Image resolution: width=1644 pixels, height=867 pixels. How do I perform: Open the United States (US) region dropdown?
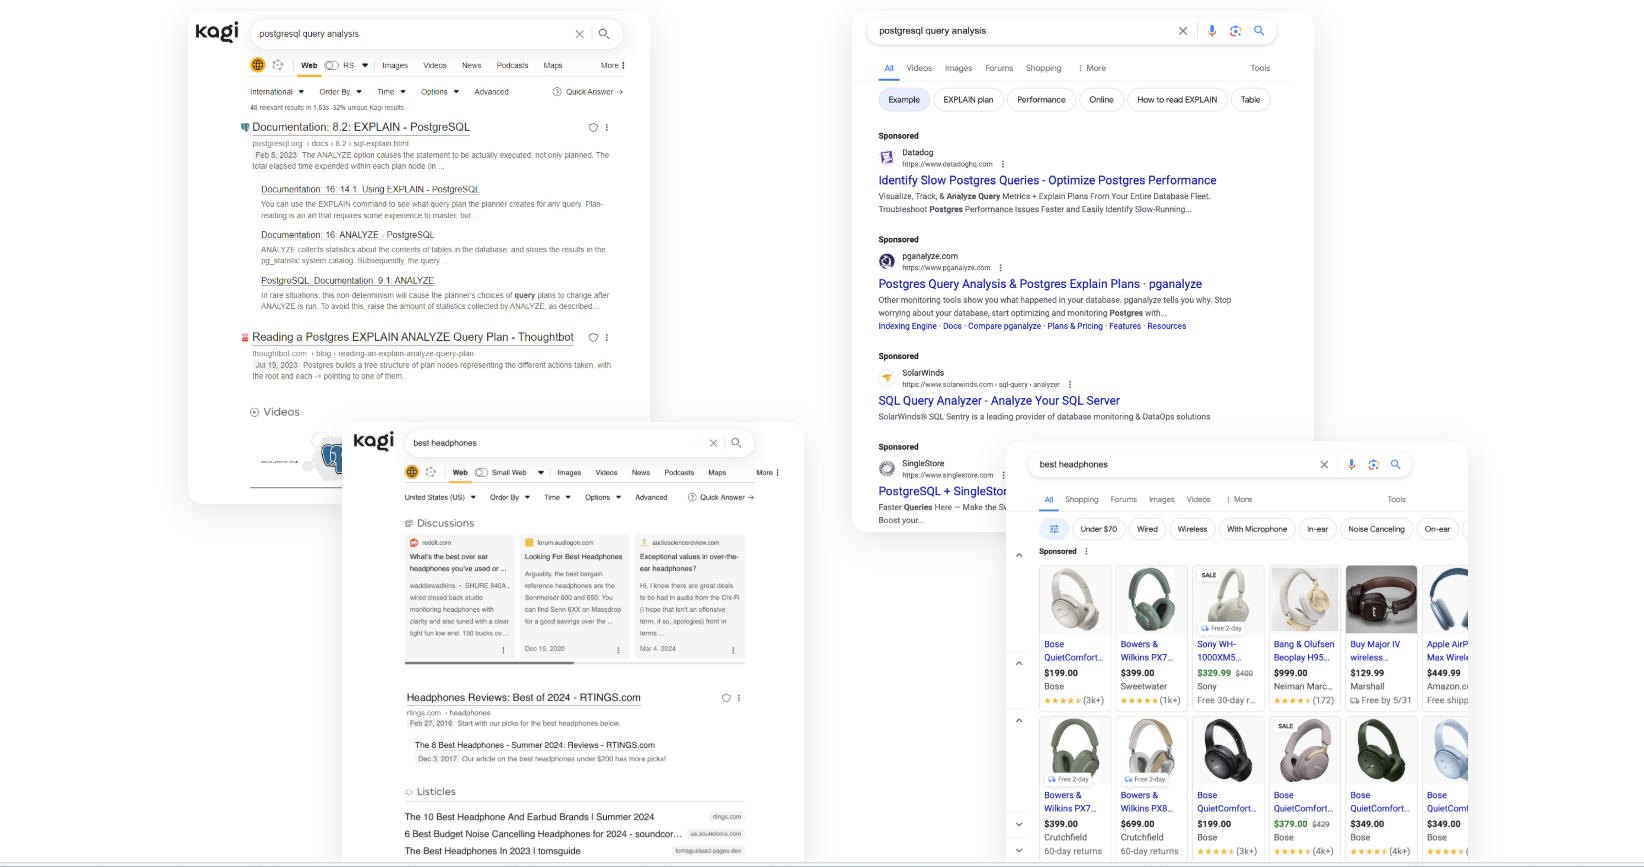click(x=439, y=497)
